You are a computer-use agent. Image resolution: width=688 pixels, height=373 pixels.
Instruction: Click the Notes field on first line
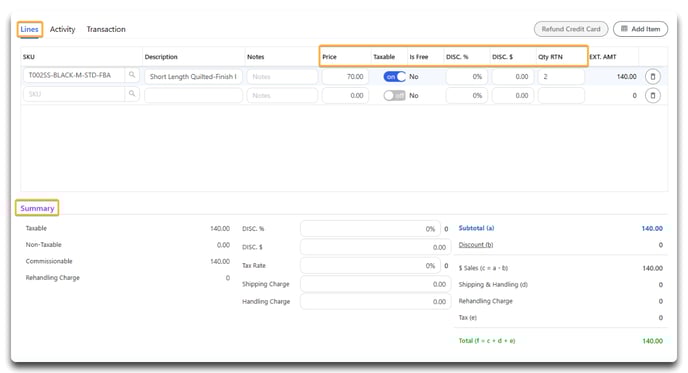click(x=282, y=76)
